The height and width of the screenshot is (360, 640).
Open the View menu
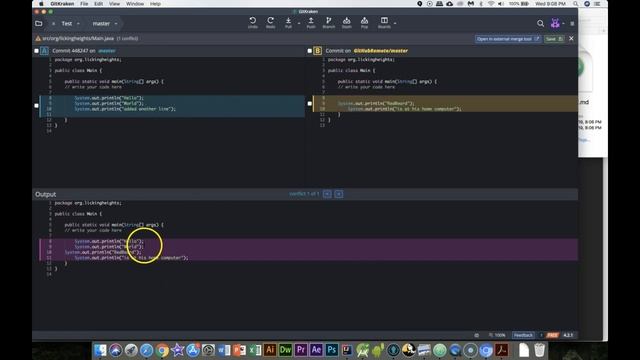(114, 4)
